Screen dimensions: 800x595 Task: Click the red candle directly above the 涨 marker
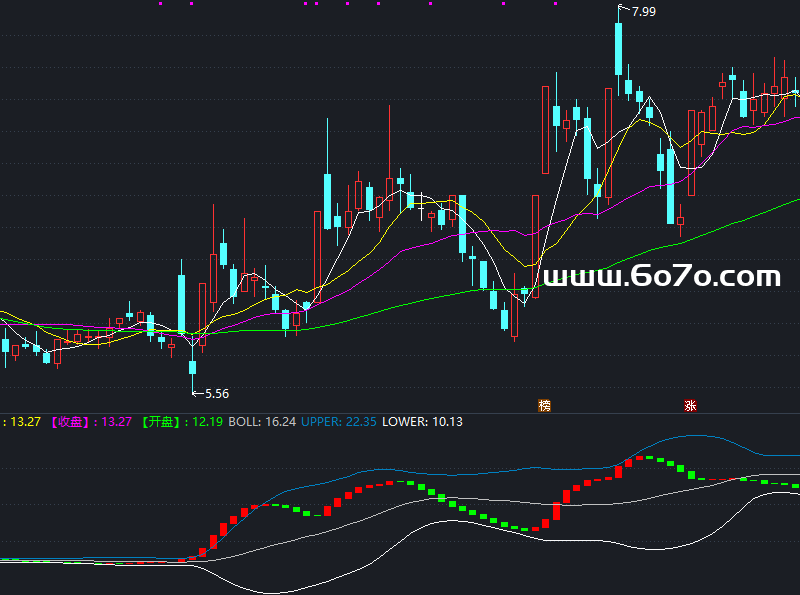pyautogui.click(x=691, y=153)
